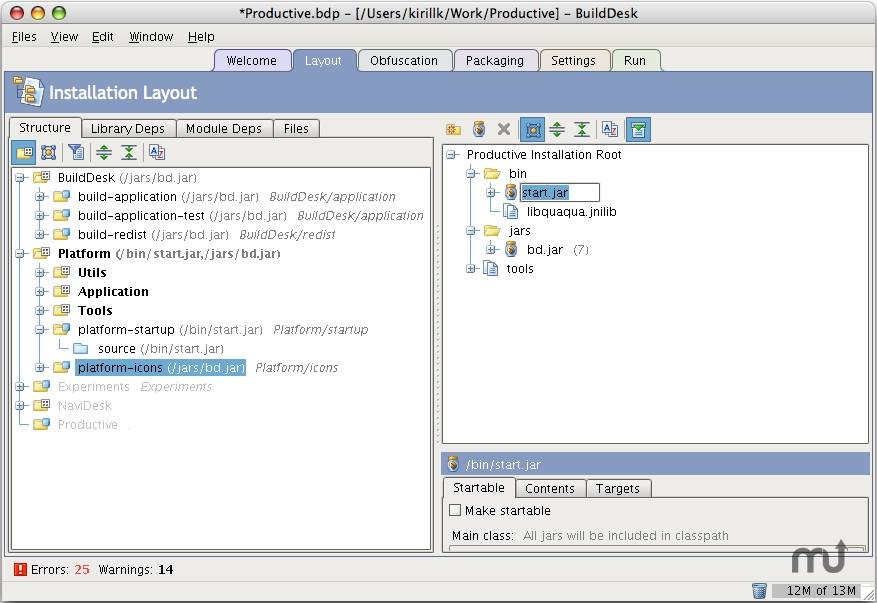The width and height of the screenshot is (877, 603).
Task: Open the Module Deps tab
Action: point(224,129)
